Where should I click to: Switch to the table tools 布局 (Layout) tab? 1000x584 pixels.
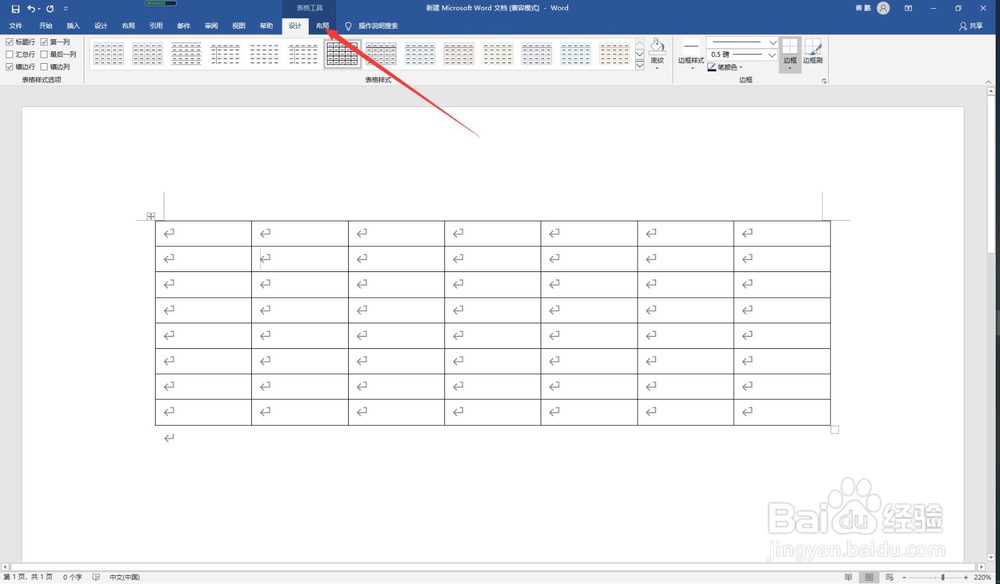(x=322, y=26)
